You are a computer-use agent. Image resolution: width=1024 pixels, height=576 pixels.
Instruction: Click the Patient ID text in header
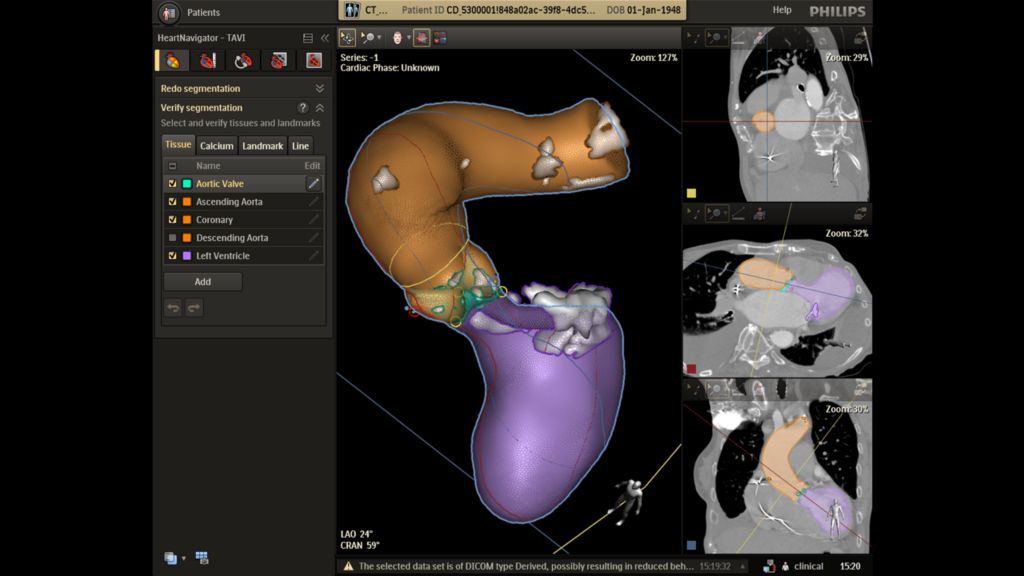pos(498,10)
